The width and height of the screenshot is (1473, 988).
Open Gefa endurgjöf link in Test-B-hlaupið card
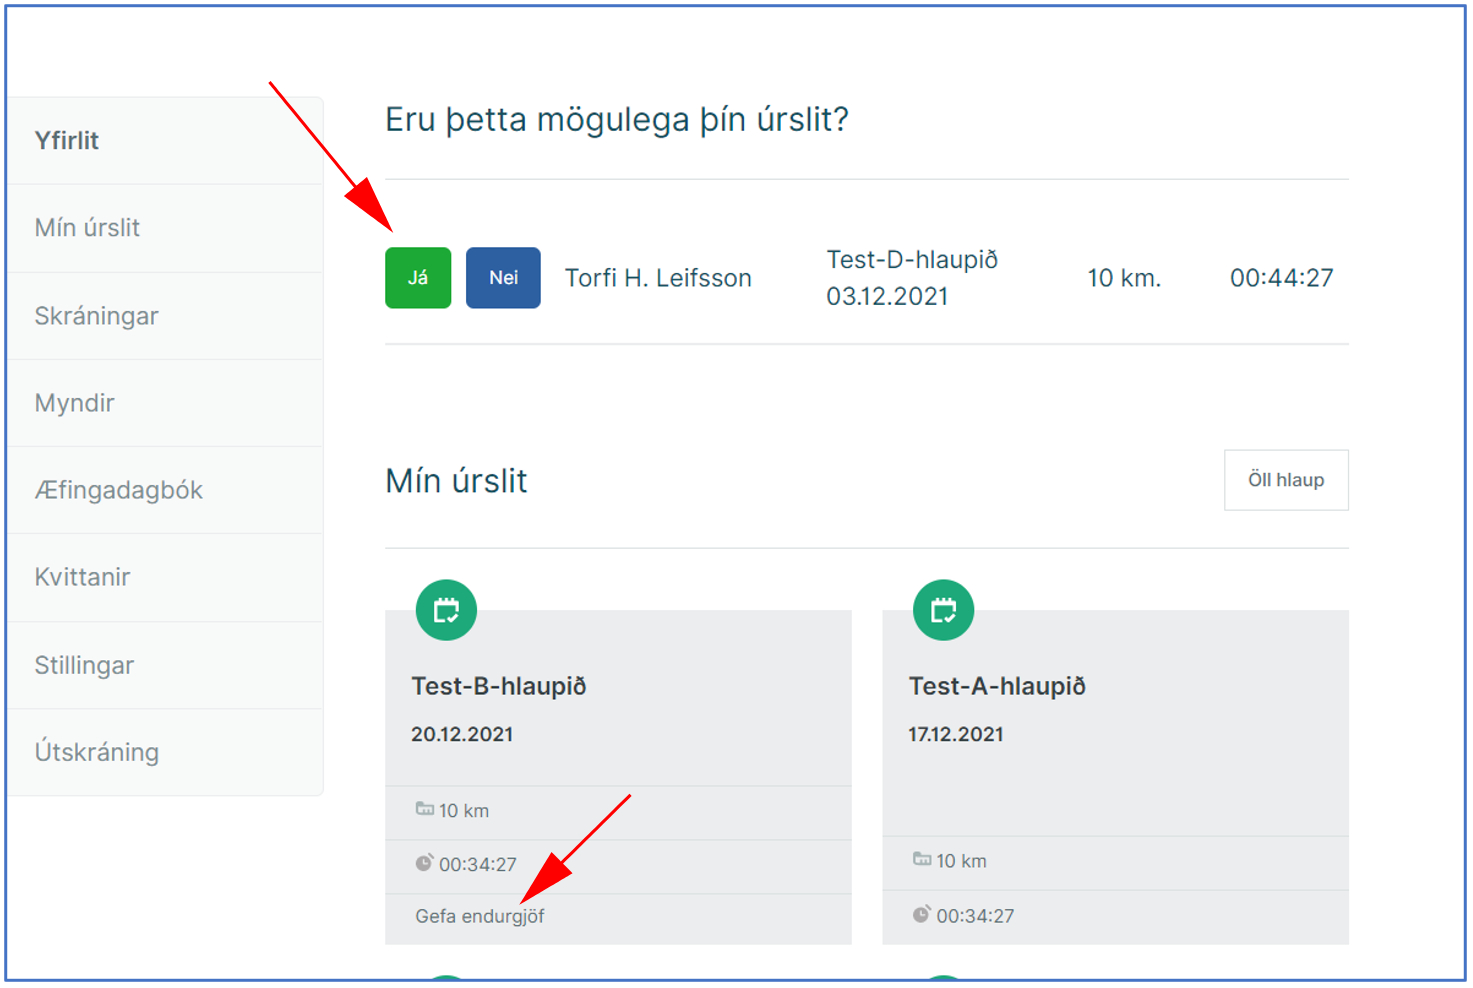[x=480, y=916]
